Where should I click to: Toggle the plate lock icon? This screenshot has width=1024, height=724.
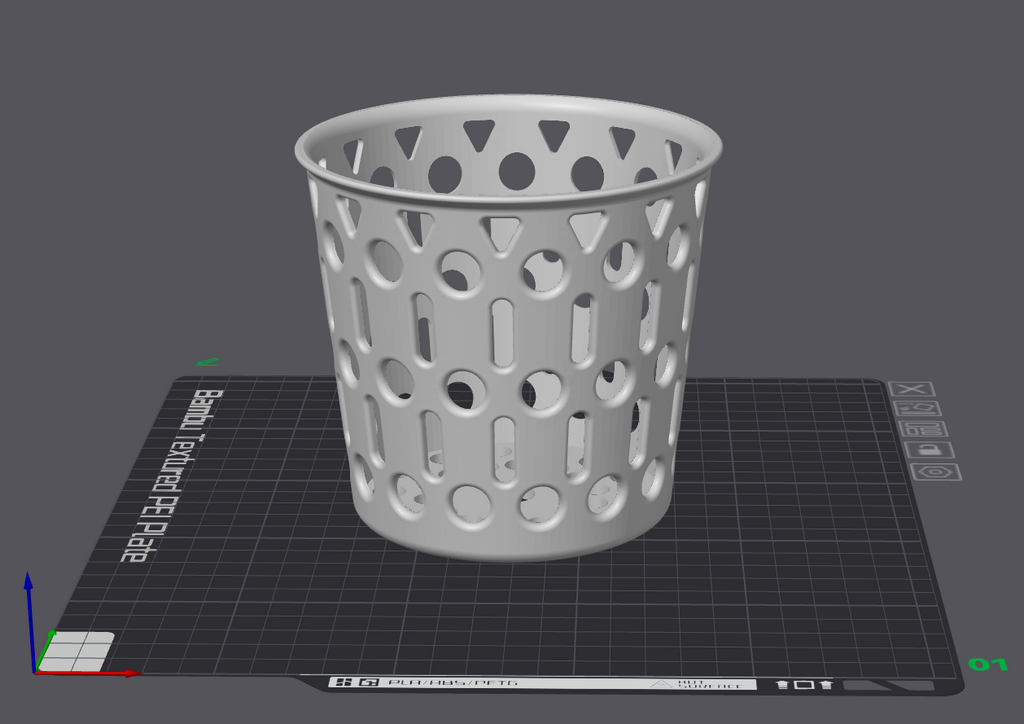pyautogui.click(x=930, y=450)
